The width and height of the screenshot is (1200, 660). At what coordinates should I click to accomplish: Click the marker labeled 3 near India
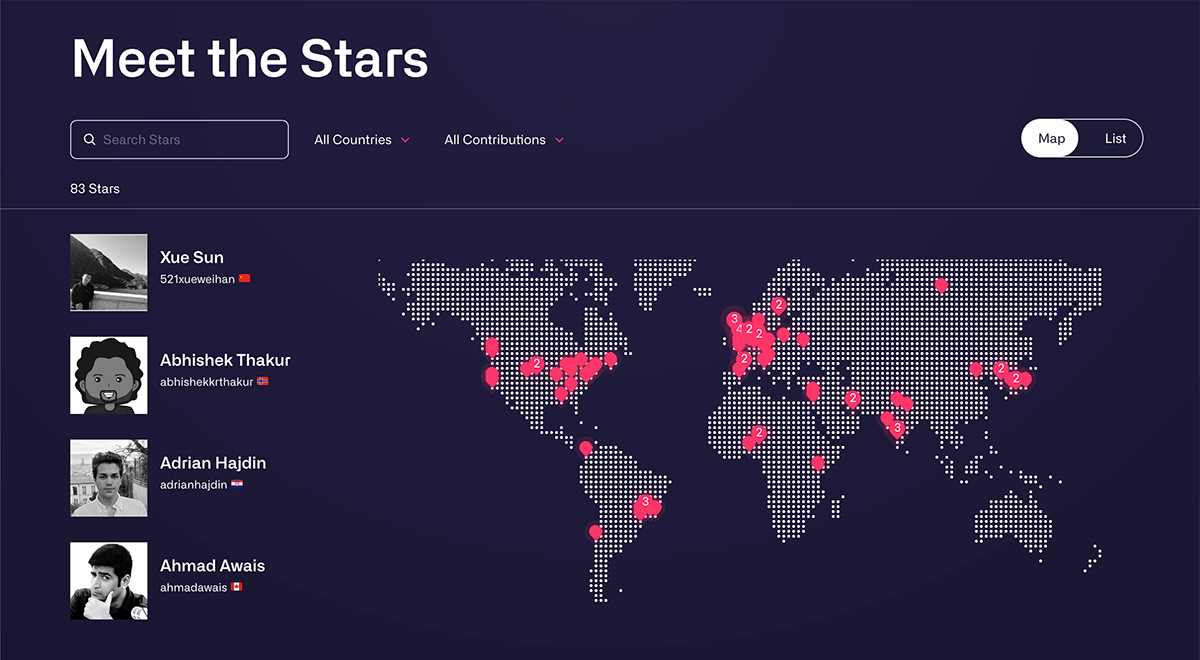897,427
